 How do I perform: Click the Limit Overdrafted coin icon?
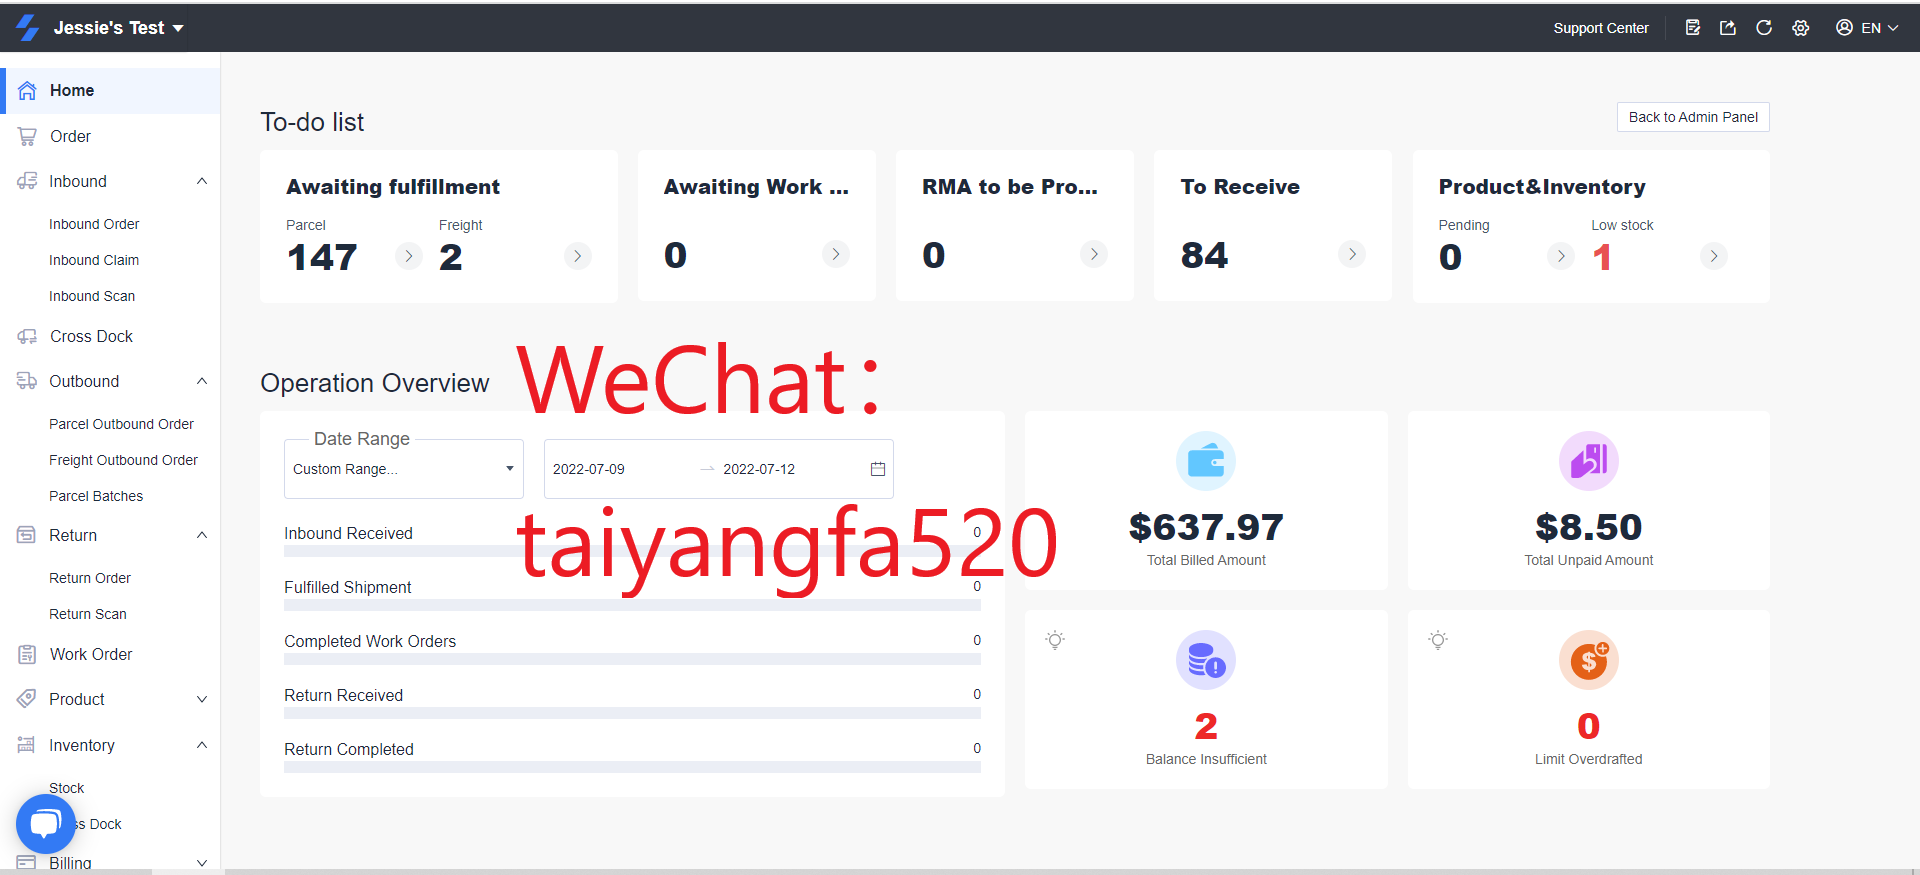point(1588,660)
